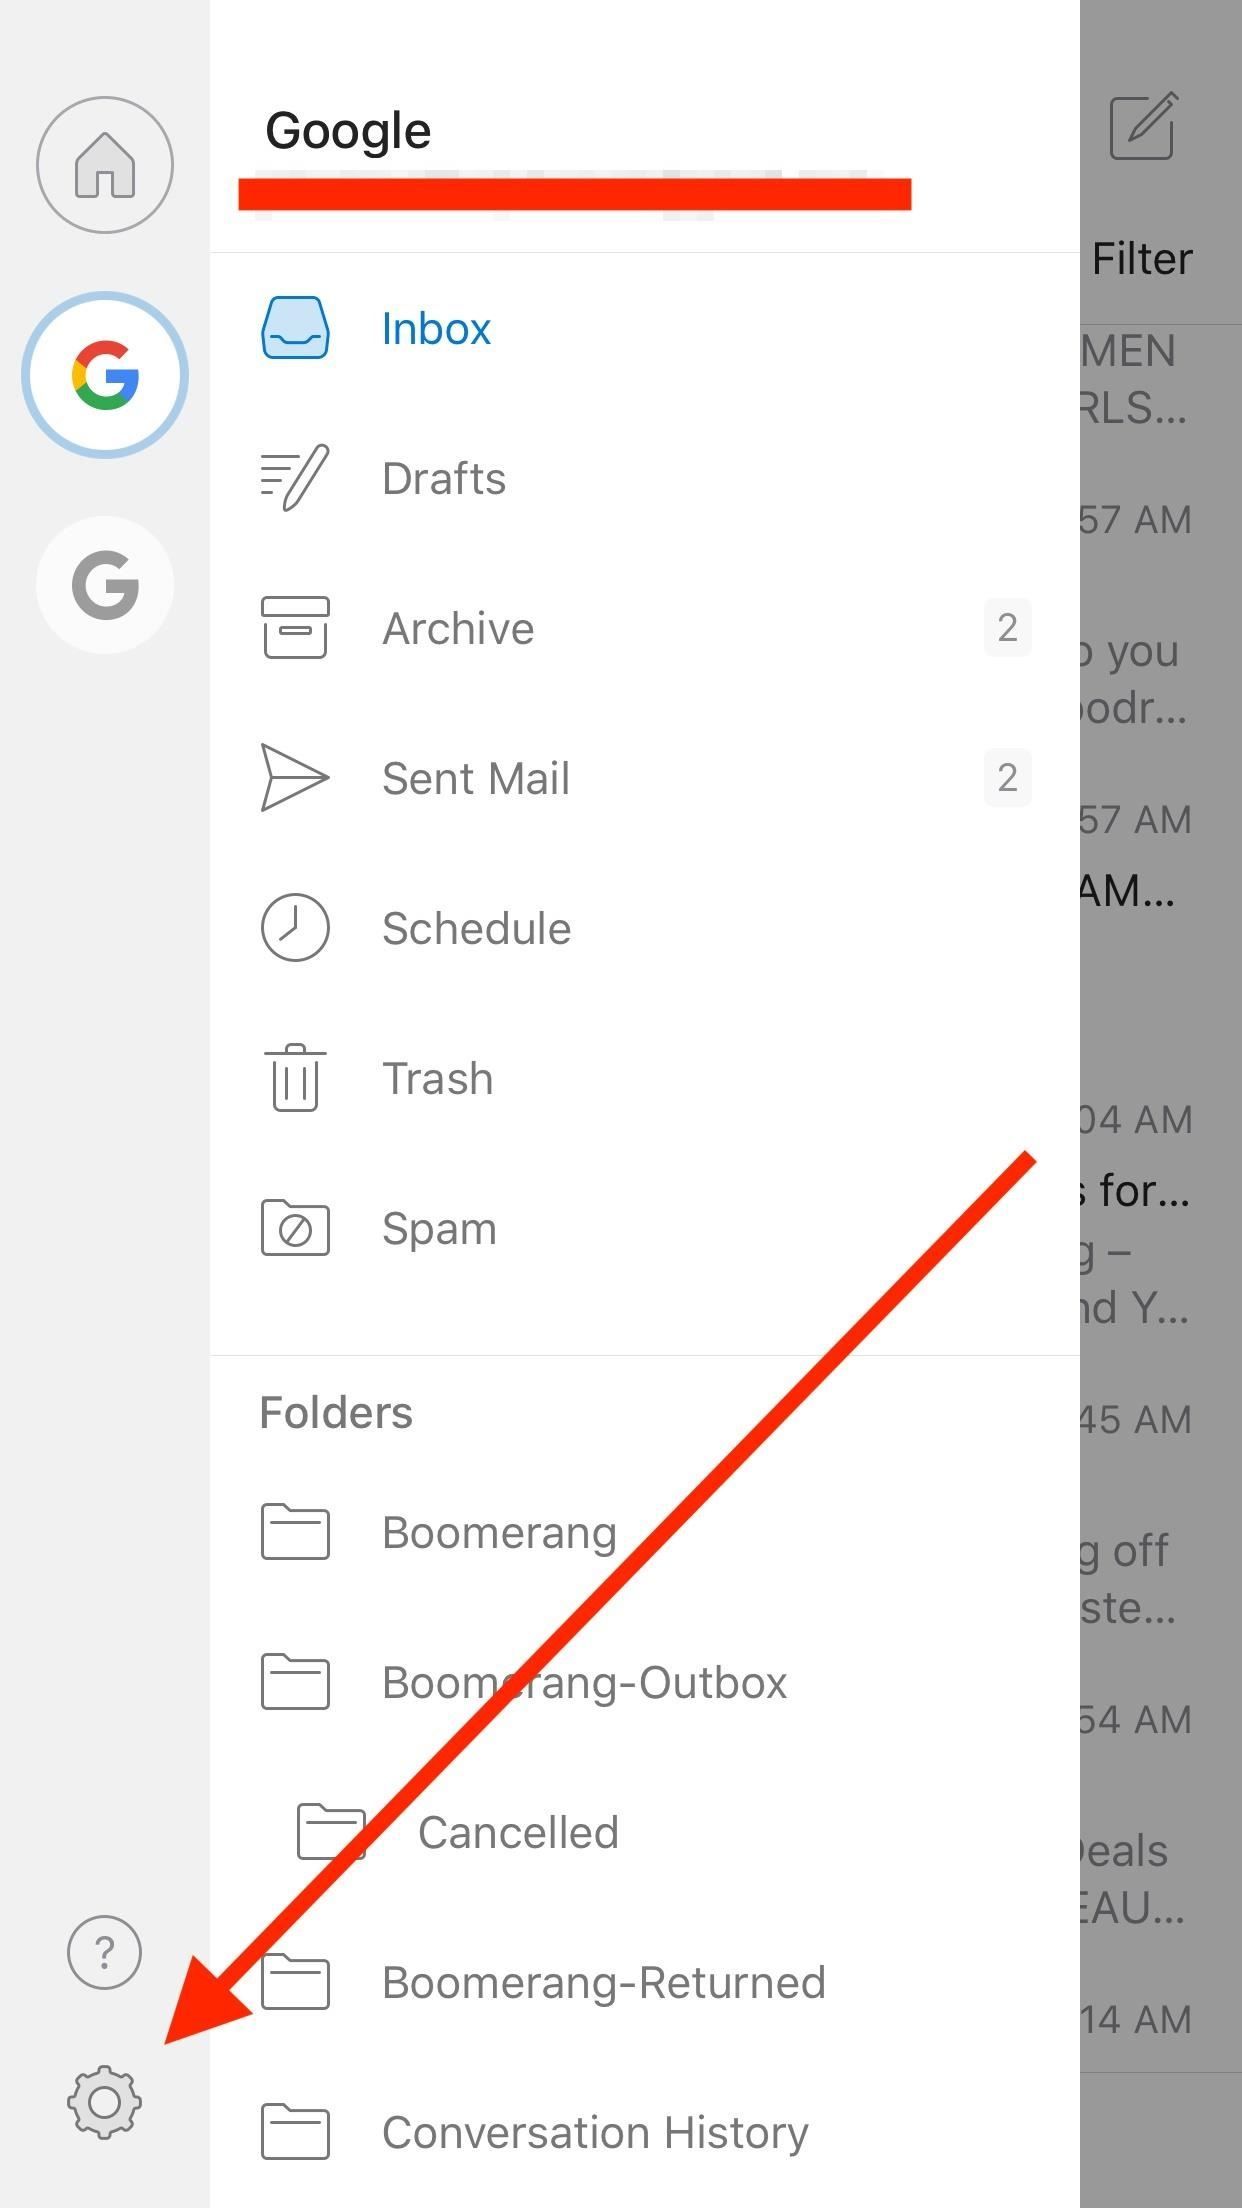Open the Boomerang folder

[499, 1532]
